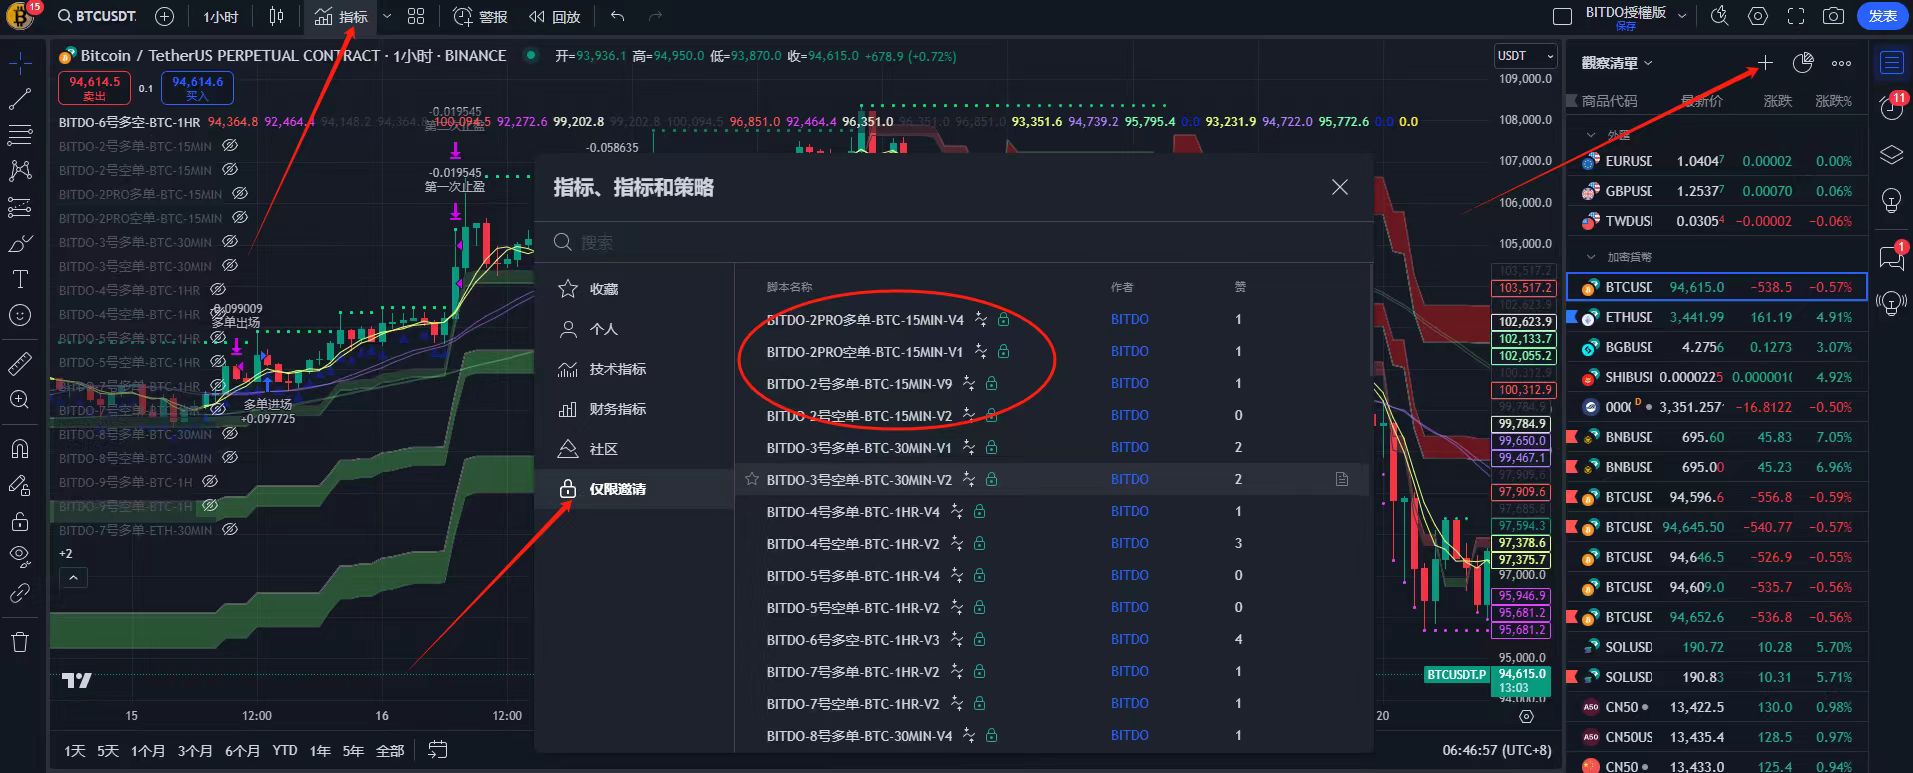Viewport: 1913px width, 773px height.
Task: Open the USDT currency dropdown on price scale
Action: [x=1525, y=56]
